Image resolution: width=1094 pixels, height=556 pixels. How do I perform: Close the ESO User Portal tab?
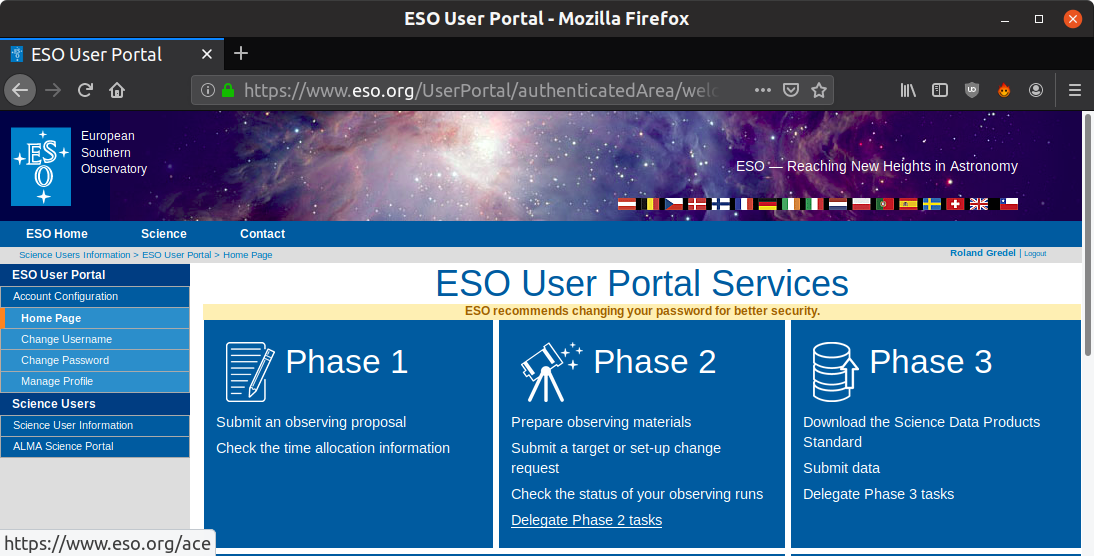[207, 54]
